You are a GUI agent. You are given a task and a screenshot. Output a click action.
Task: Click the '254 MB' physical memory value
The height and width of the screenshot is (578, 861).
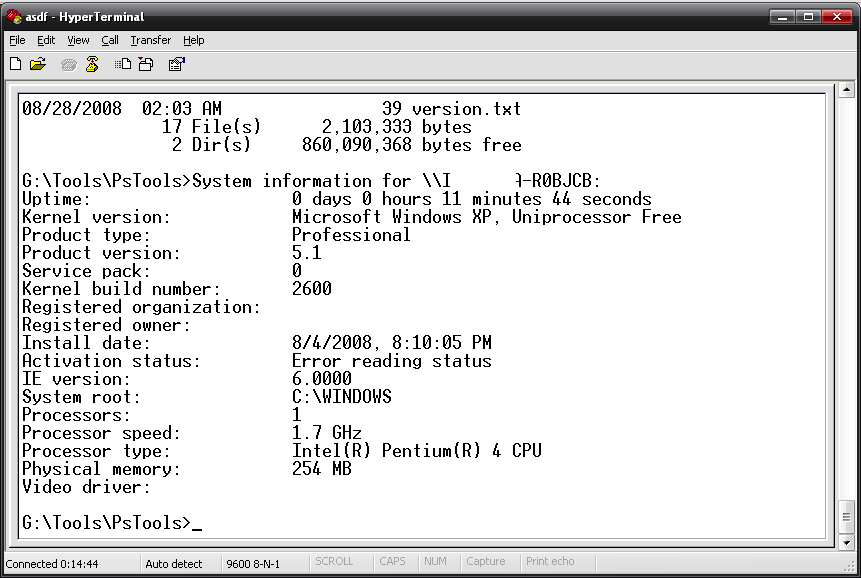coord(321,469)
